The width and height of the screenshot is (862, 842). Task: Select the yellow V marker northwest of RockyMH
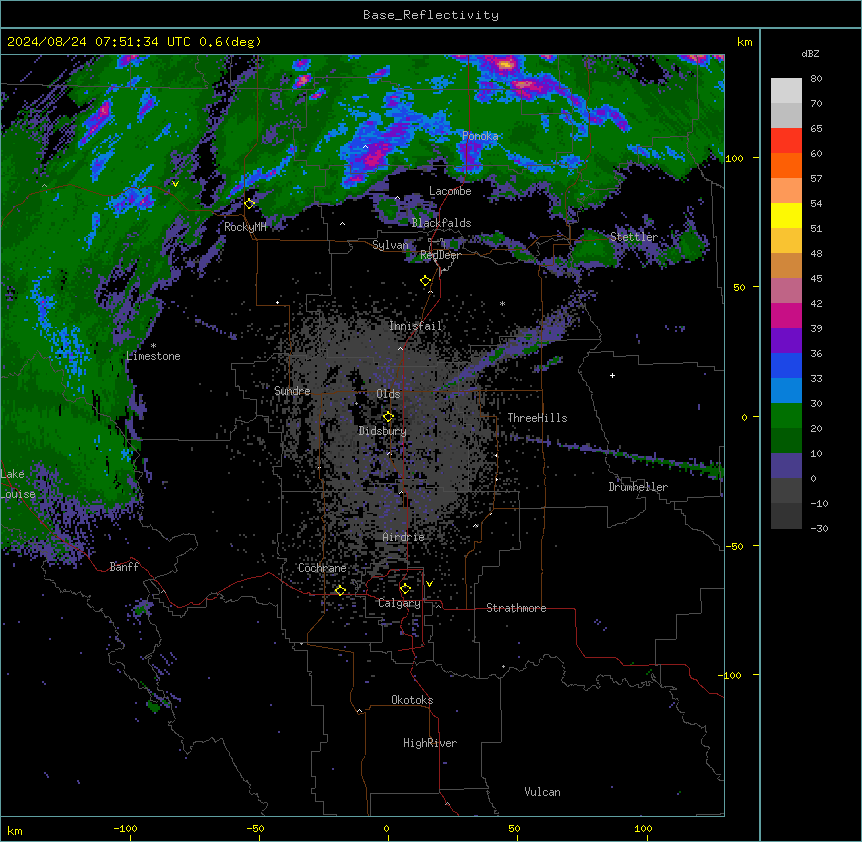[175, 184]
